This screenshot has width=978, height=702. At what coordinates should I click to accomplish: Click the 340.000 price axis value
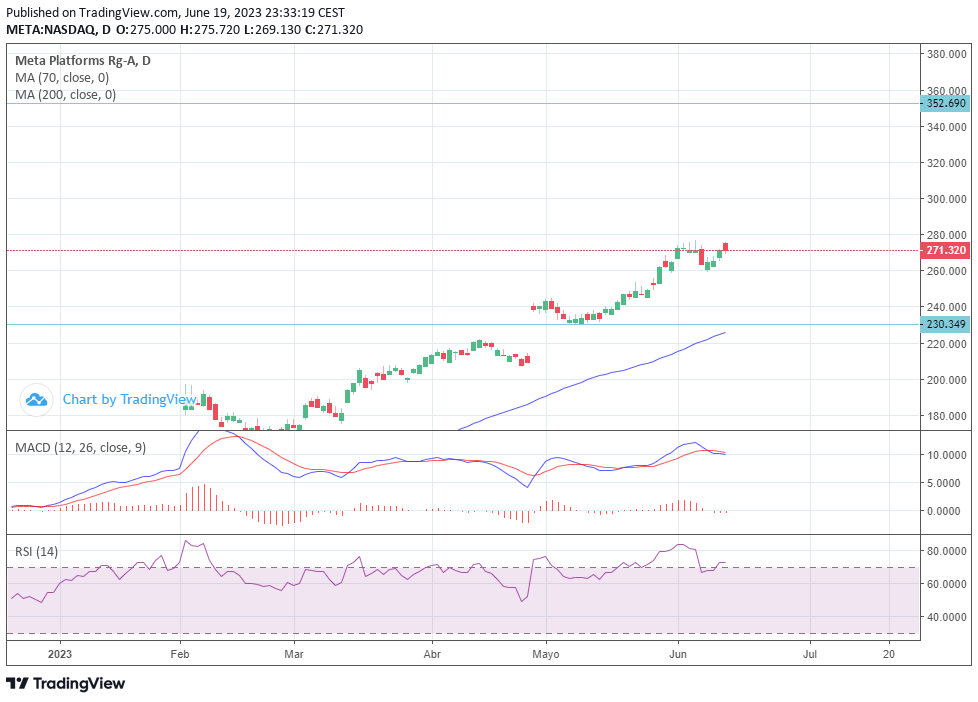tap(947, 127)
